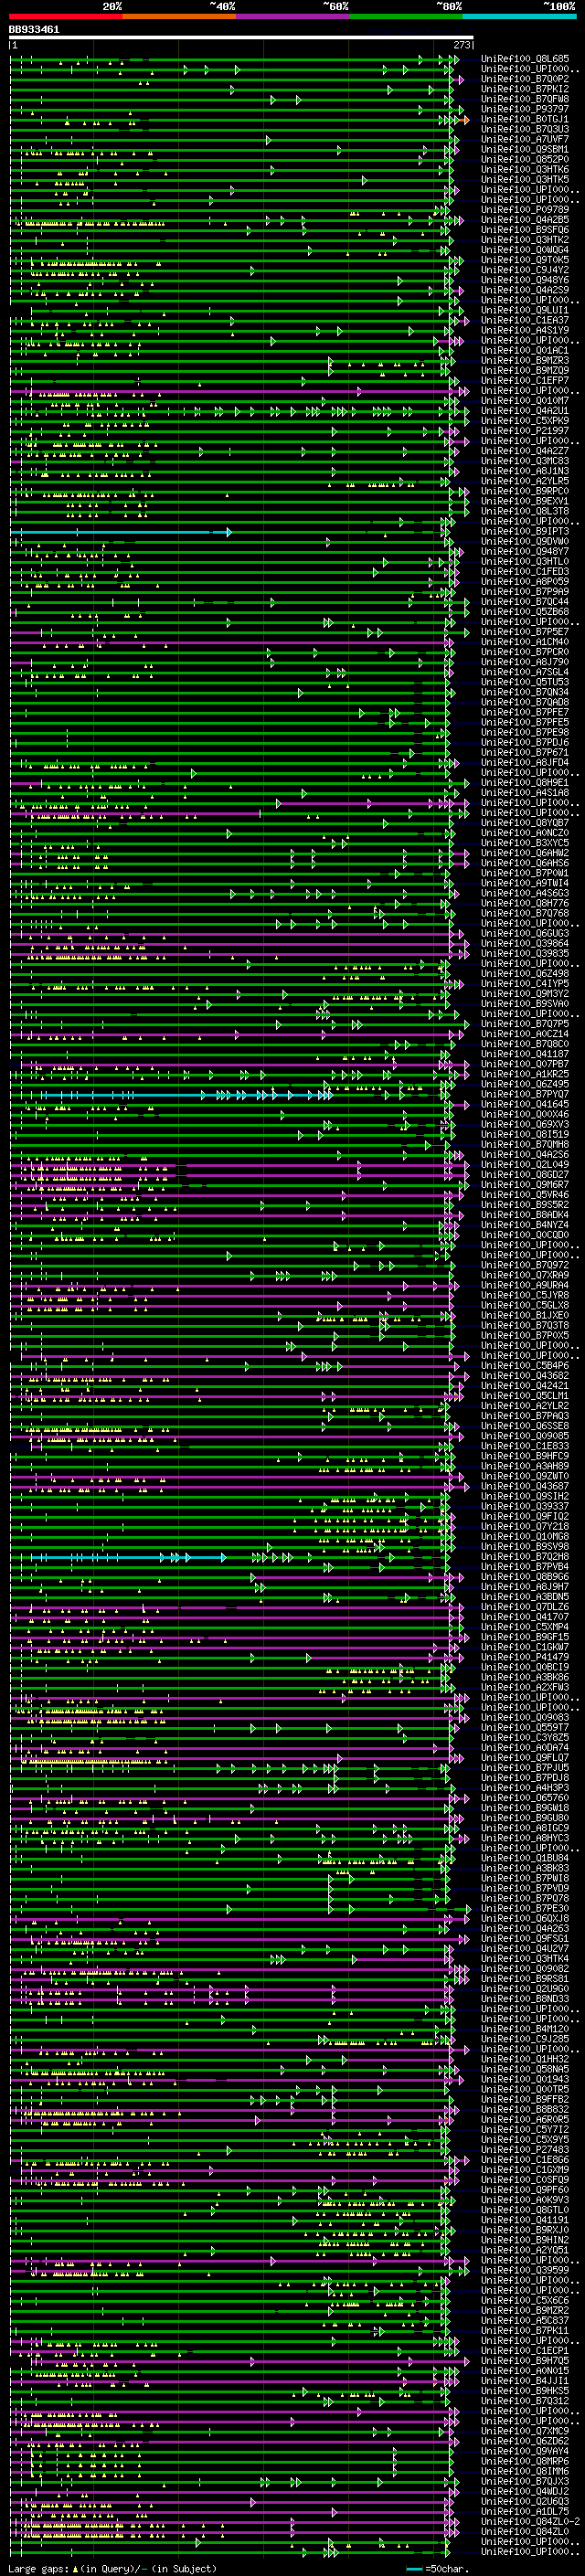The image size is (585, 2576).
Task: Select hit label UniRef100_Q07PB7
Action: [525, 1064]
